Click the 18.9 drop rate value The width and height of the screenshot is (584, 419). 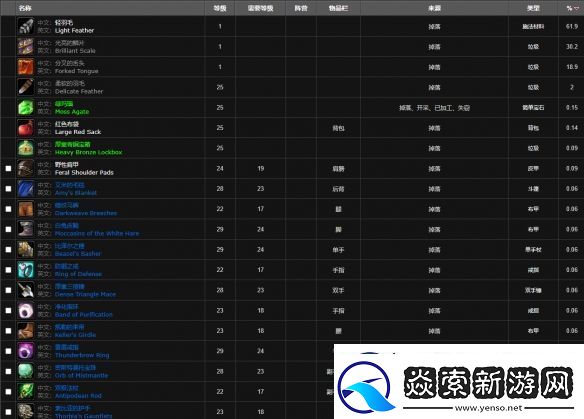[572, 67]
